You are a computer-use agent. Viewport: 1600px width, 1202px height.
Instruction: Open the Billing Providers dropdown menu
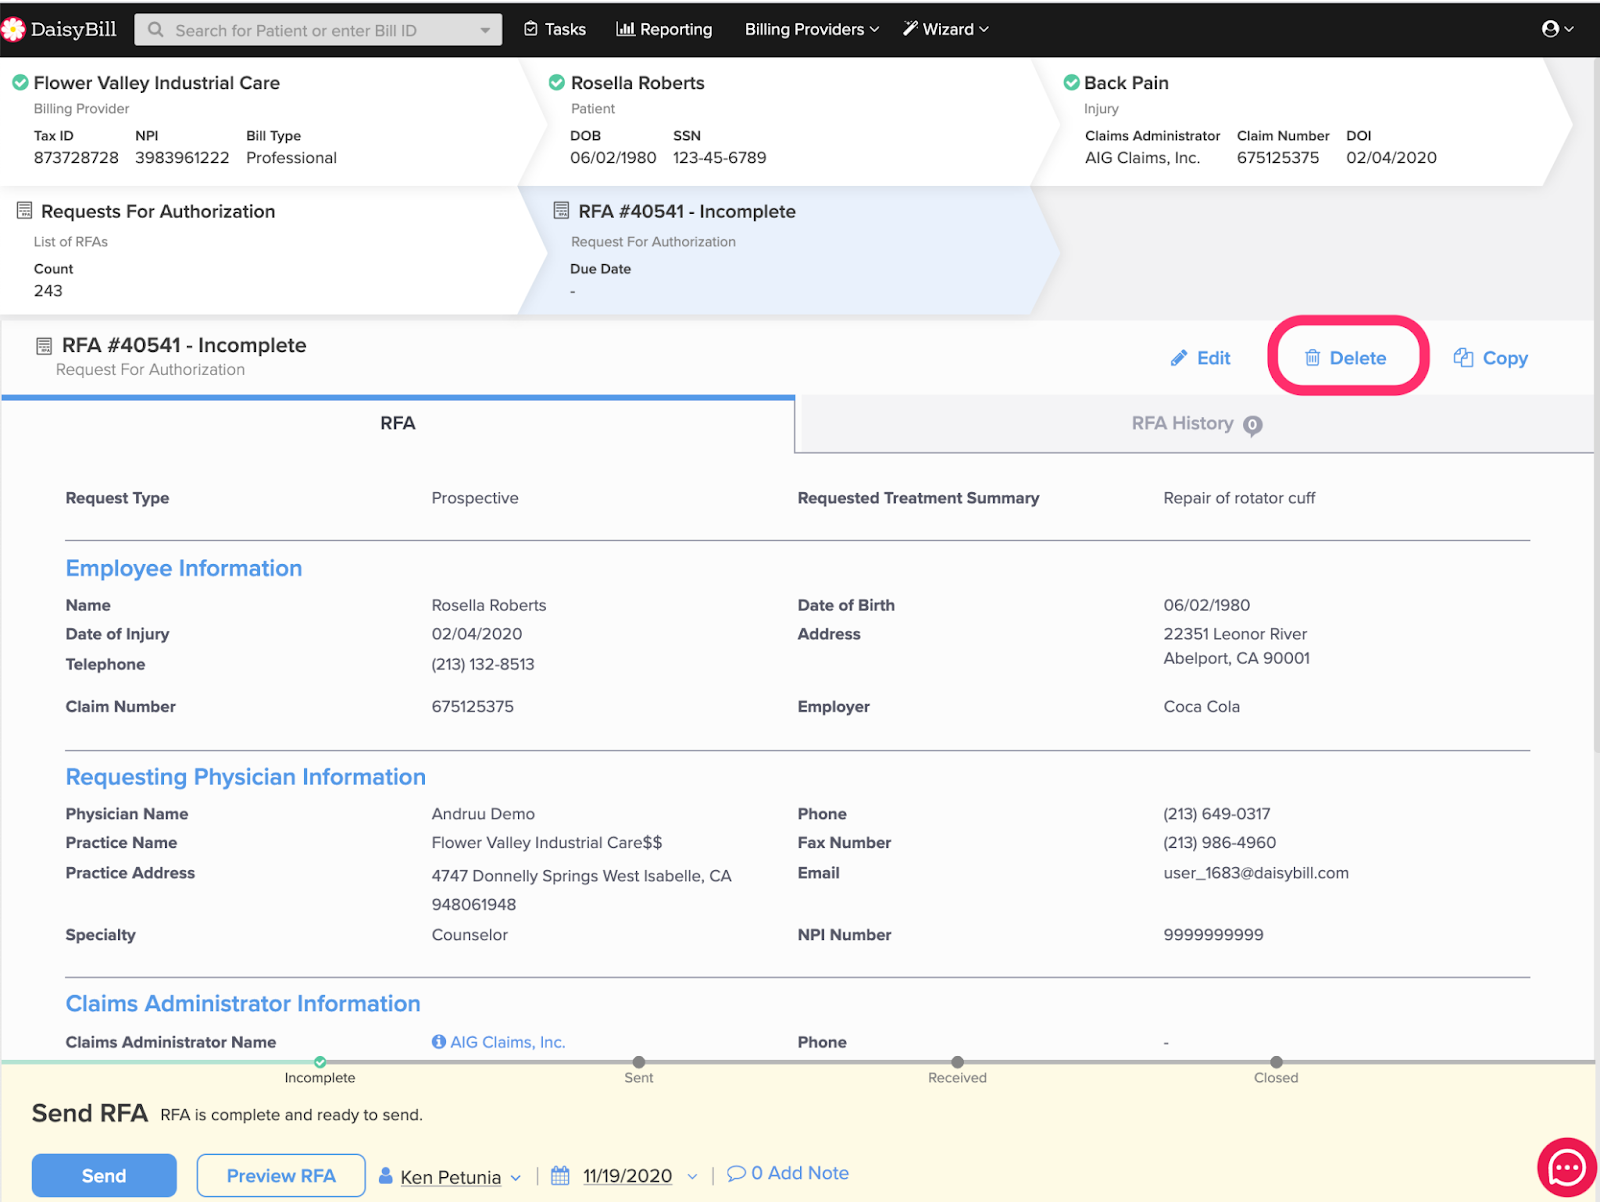[x=811, y=29]
